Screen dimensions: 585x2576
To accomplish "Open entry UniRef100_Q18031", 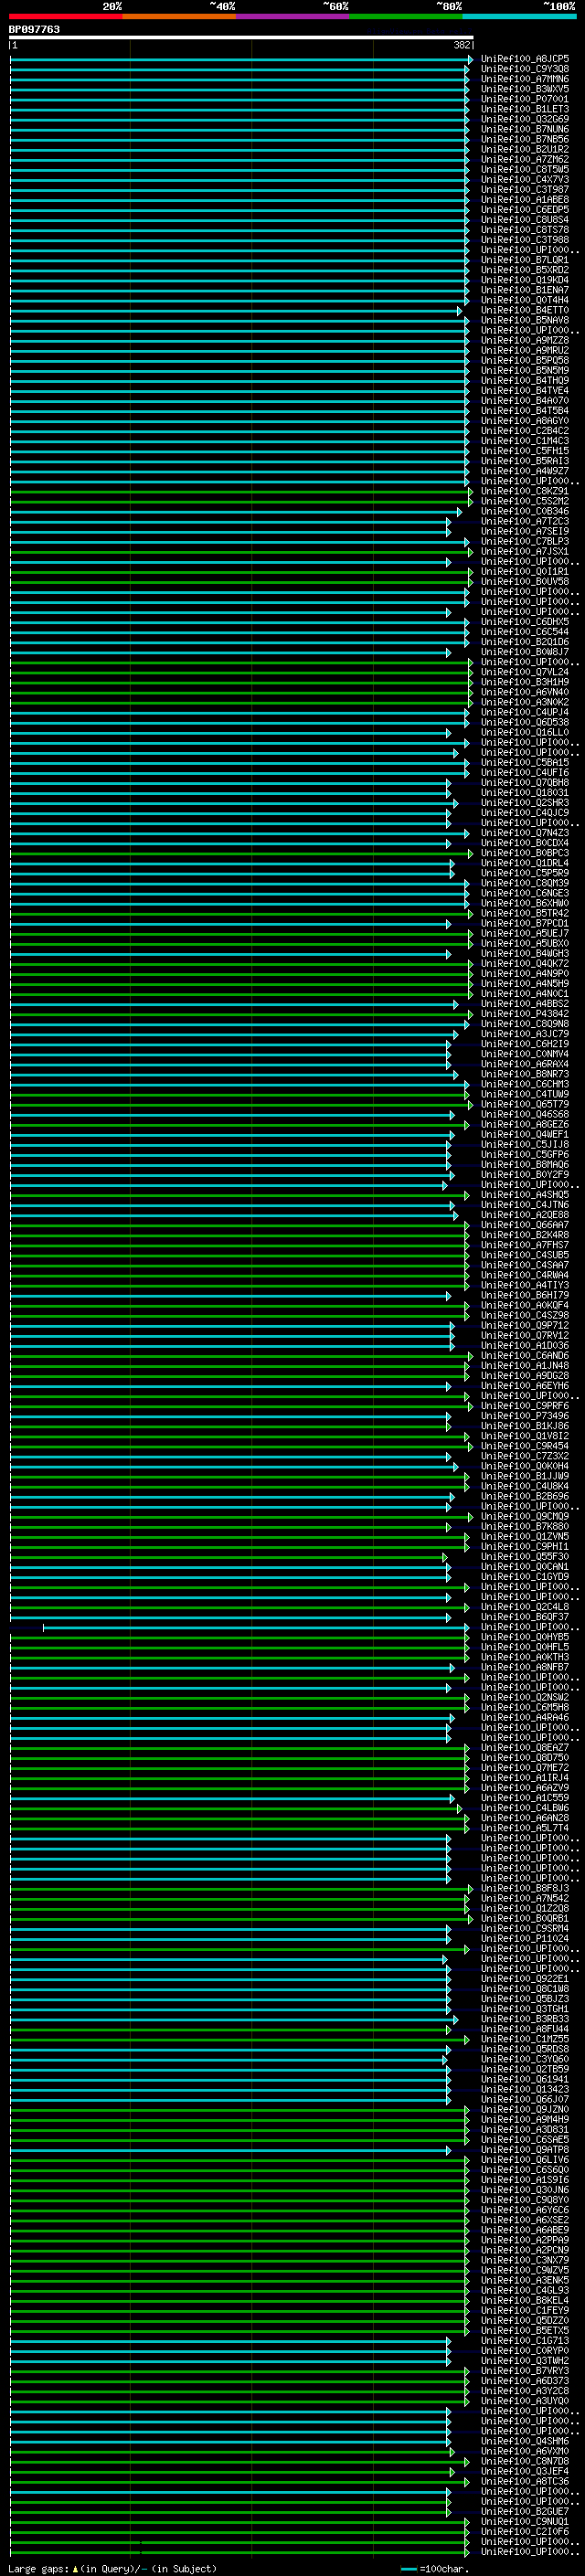I will click(525, 793).
